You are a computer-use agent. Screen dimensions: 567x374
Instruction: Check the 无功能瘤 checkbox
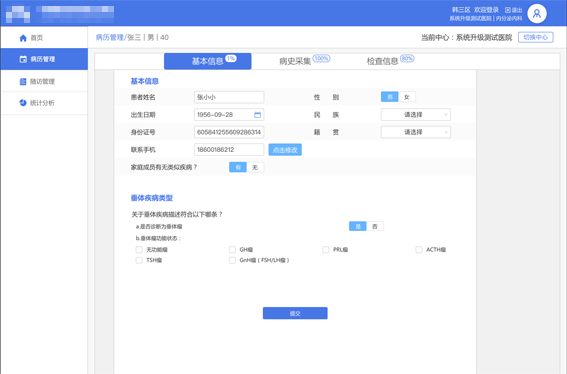click(139, 250)
